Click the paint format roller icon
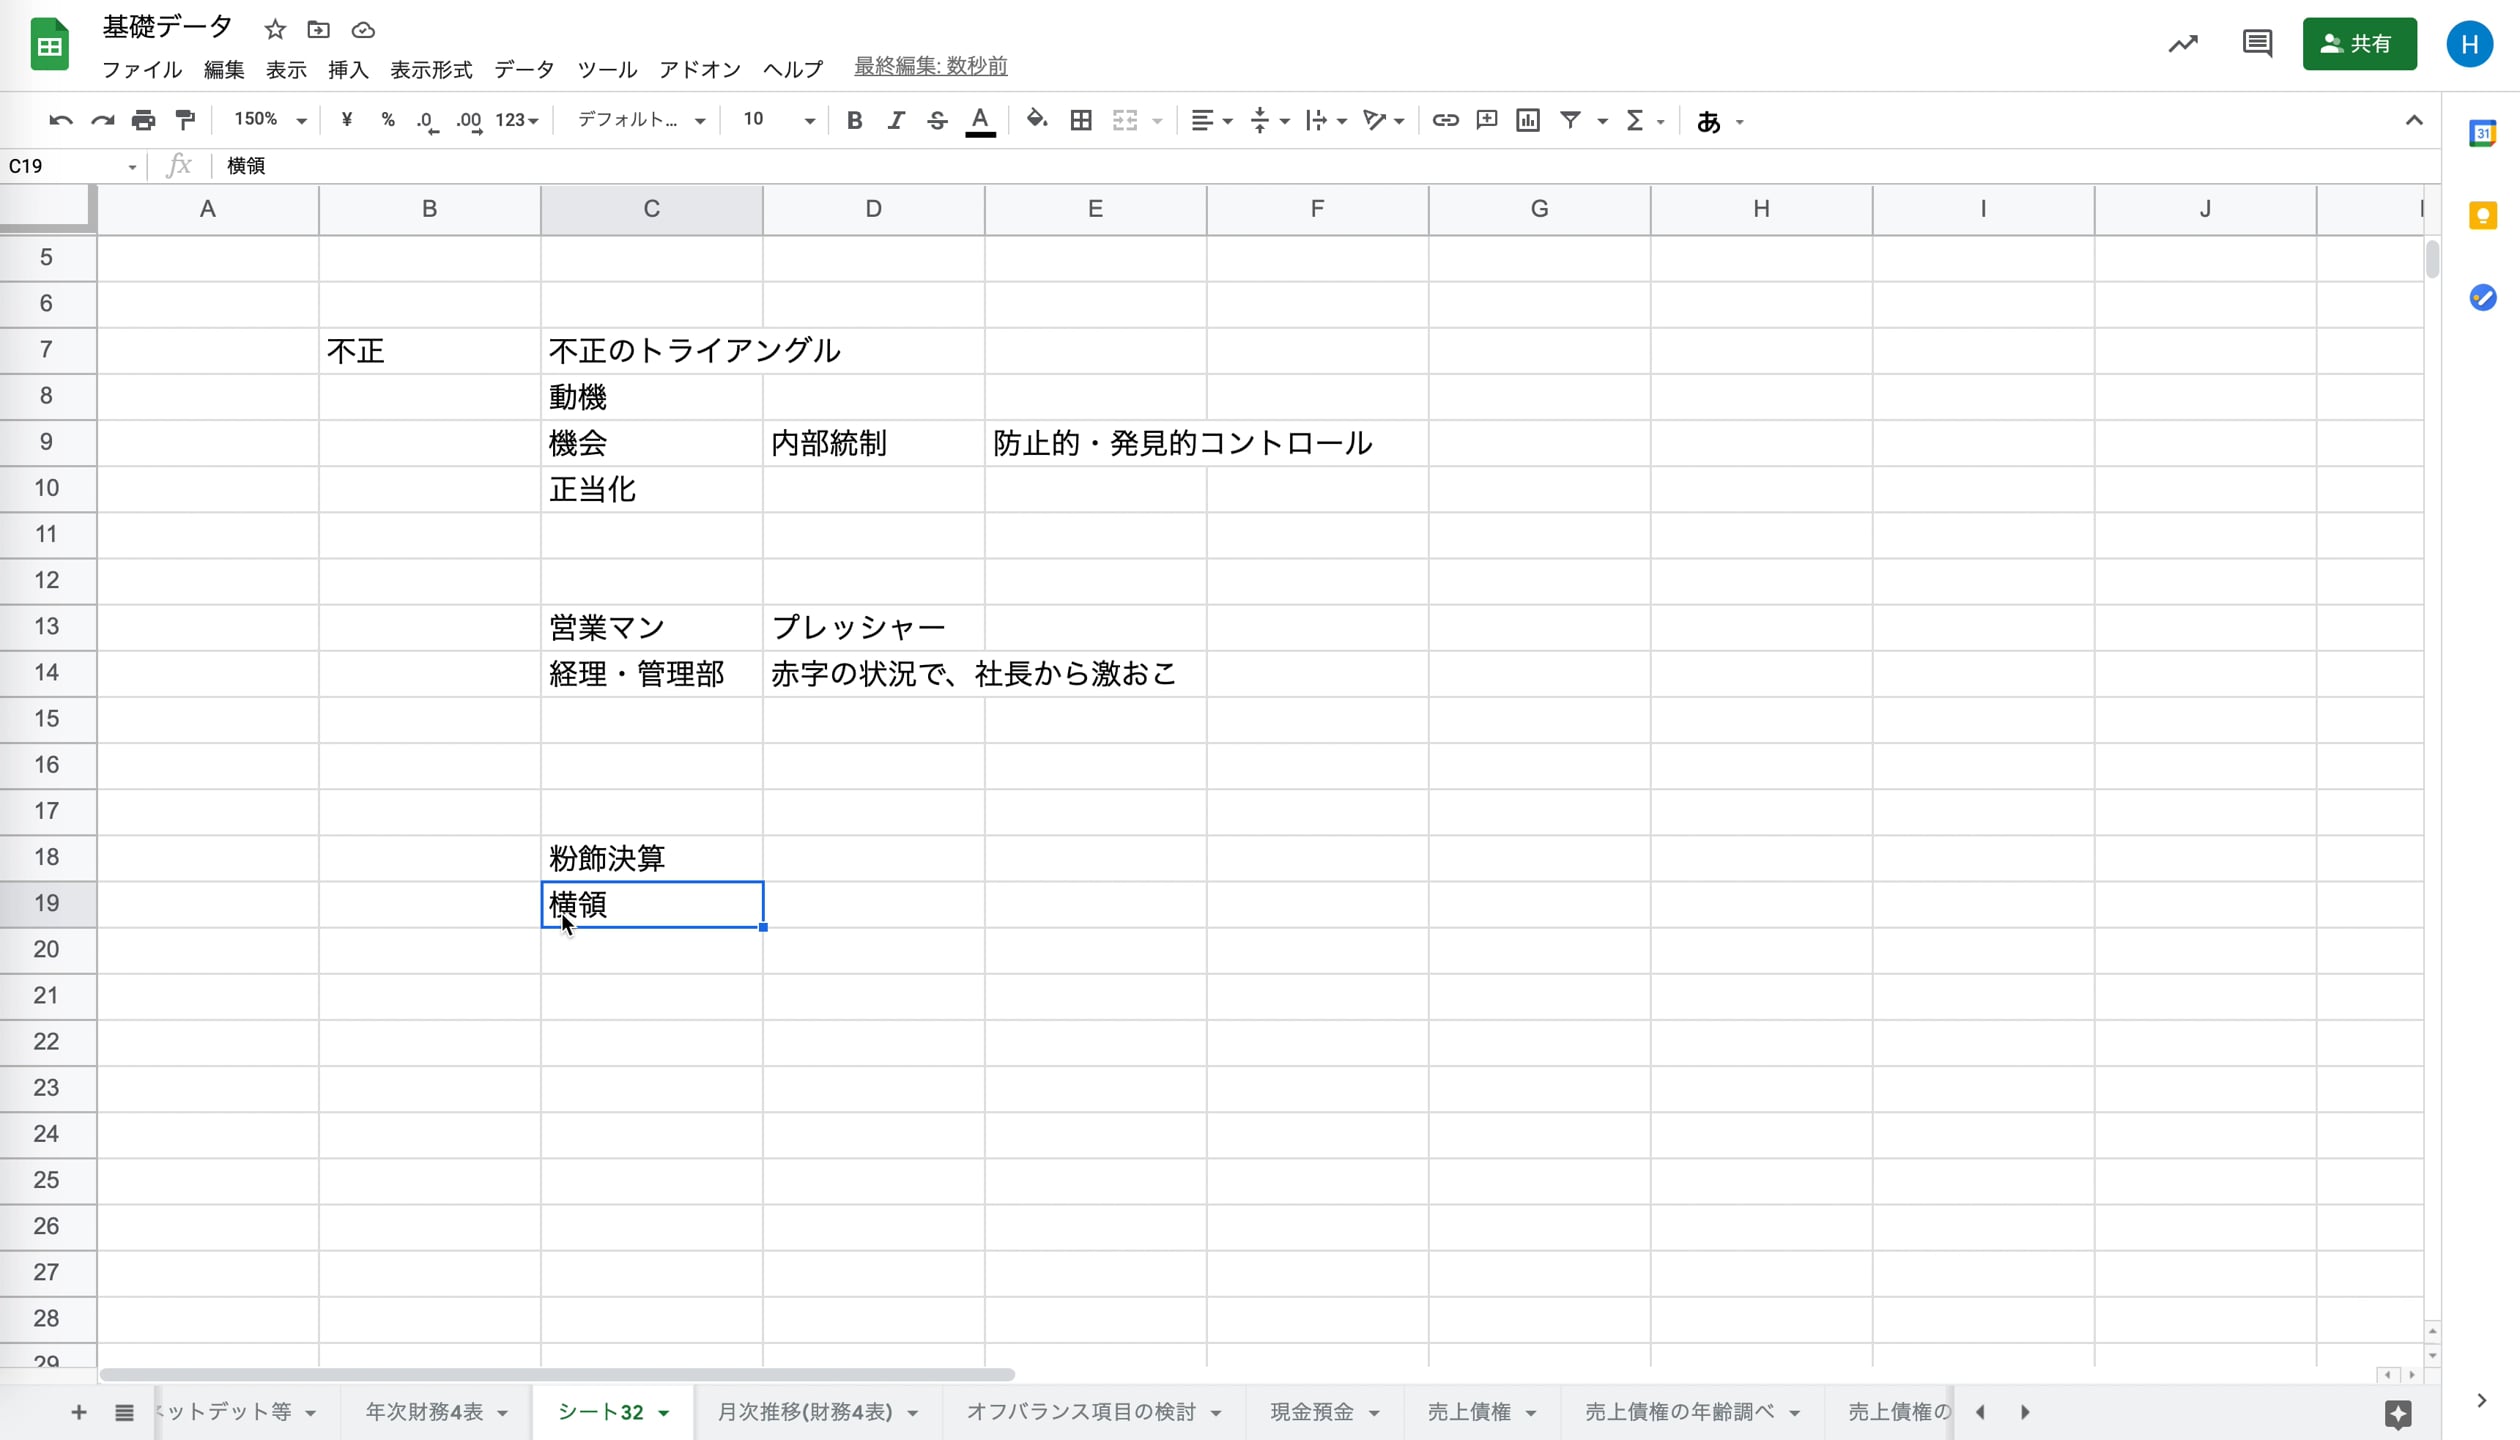Screen dimensions: 2520x1440 coord(185,120)
